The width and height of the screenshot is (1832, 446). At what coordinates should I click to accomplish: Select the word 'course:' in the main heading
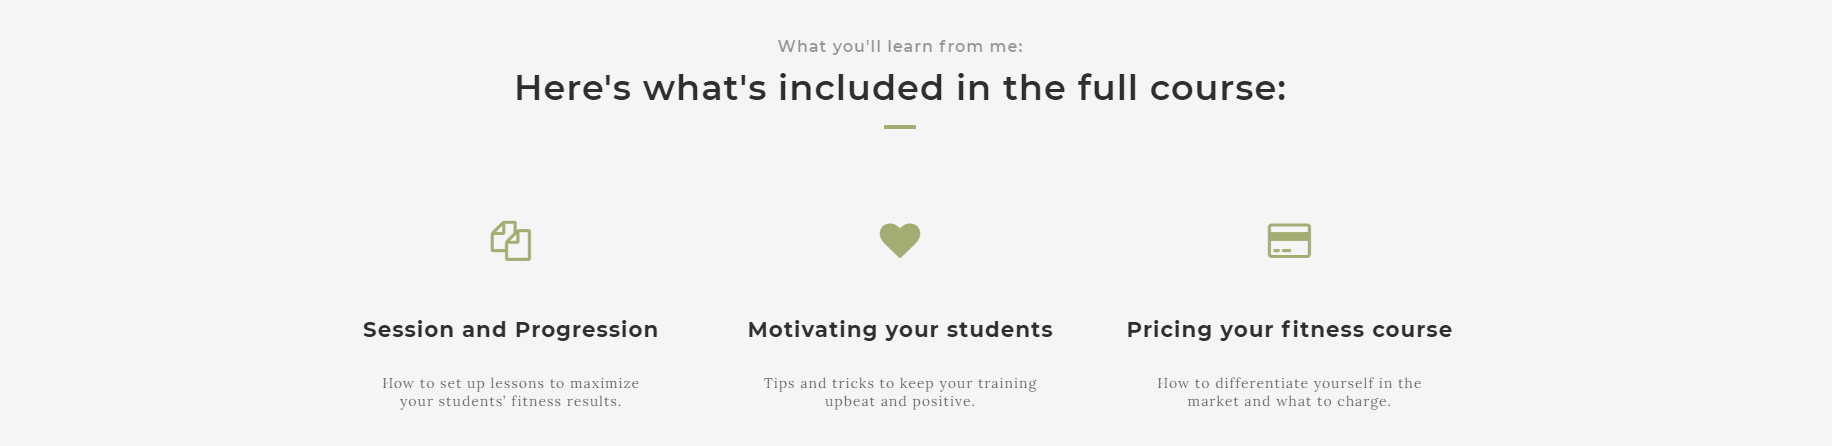coord(1218,88)
